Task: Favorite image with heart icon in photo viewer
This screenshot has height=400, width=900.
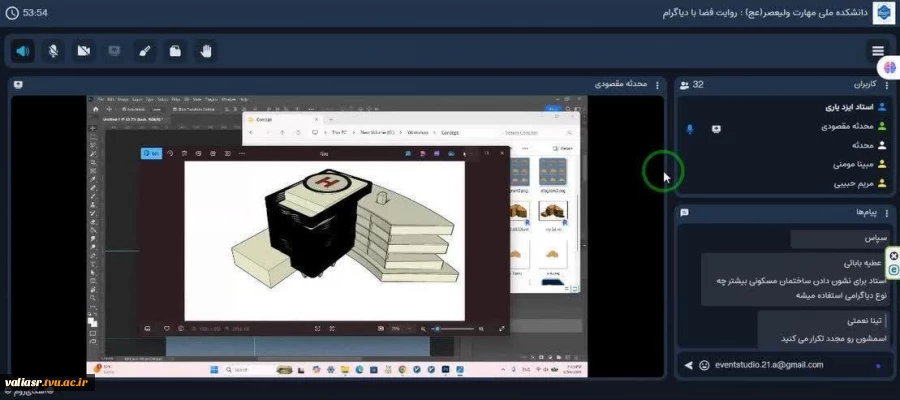Action: (166, 329)
